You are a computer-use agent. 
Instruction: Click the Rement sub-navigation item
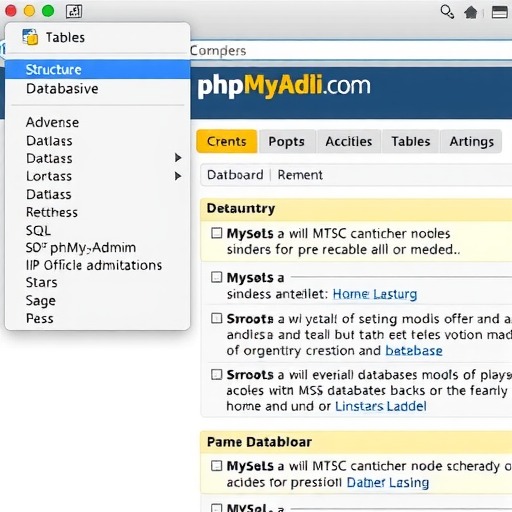pos(300,175)
